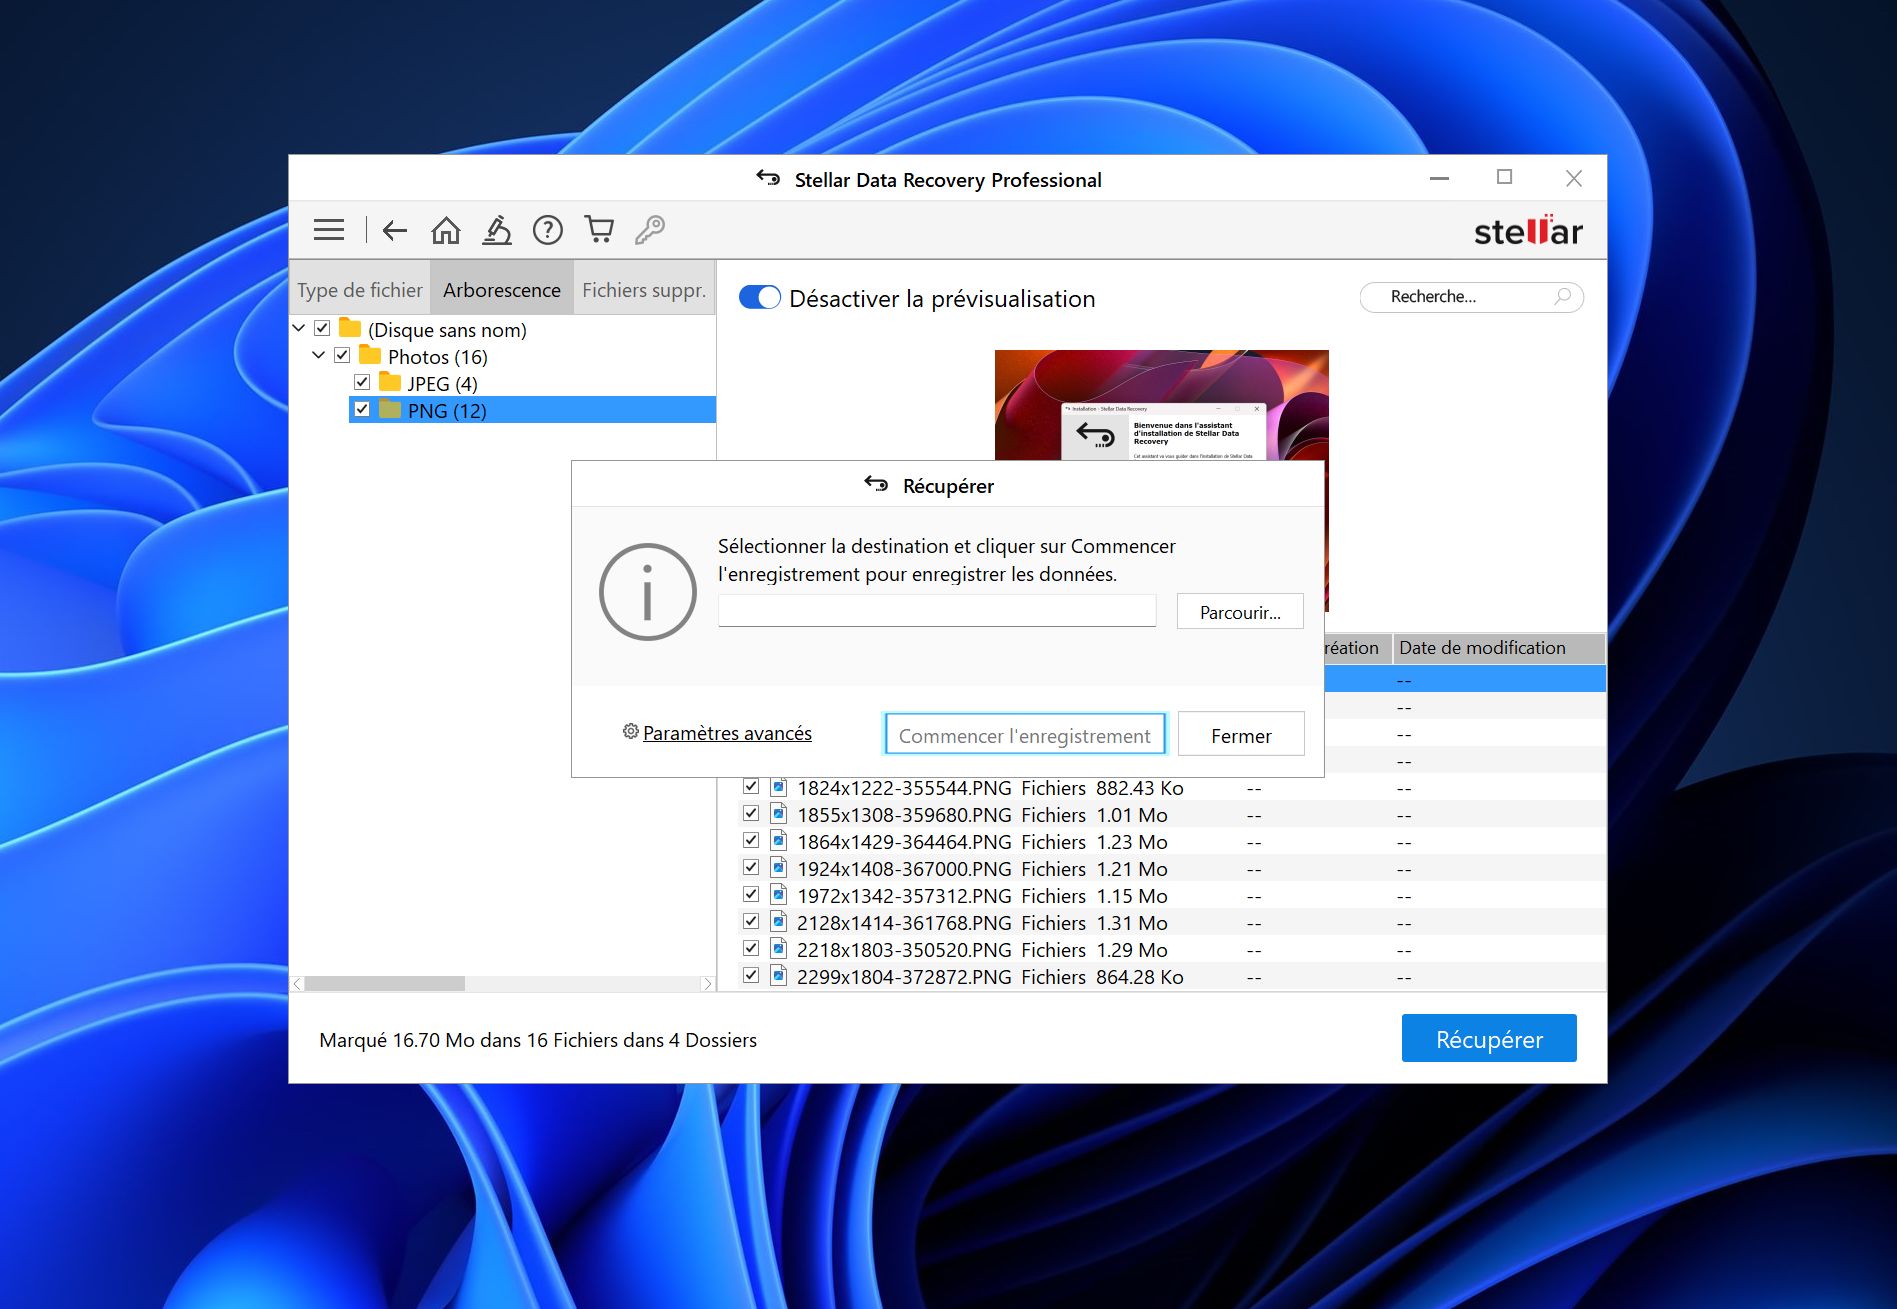Click the destination path input field
Screen dimensions: 1897x1309
click(937, 611)
